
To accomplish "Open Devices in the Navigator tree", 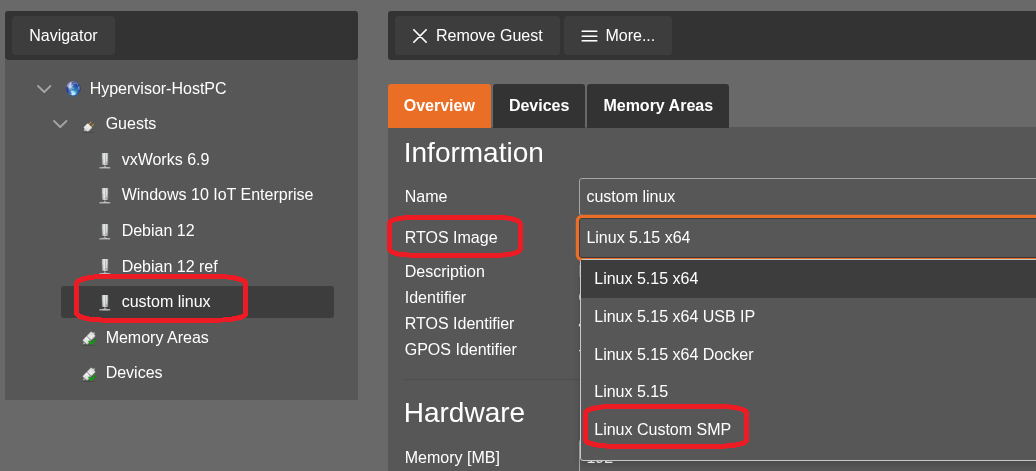I will click(134, 373).
